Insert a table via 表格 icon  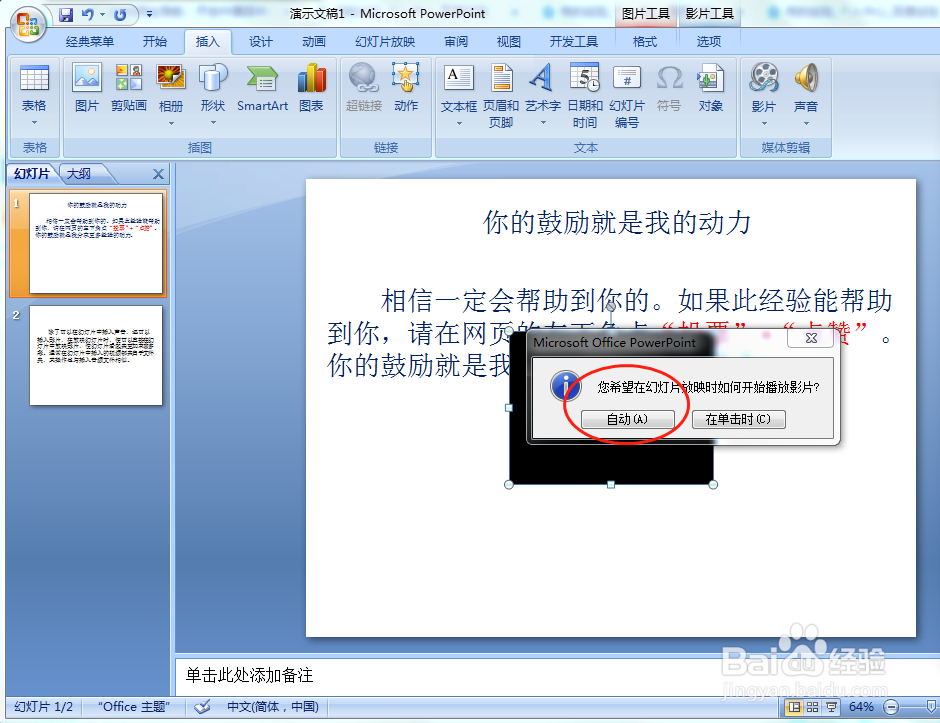coord(34,78)
